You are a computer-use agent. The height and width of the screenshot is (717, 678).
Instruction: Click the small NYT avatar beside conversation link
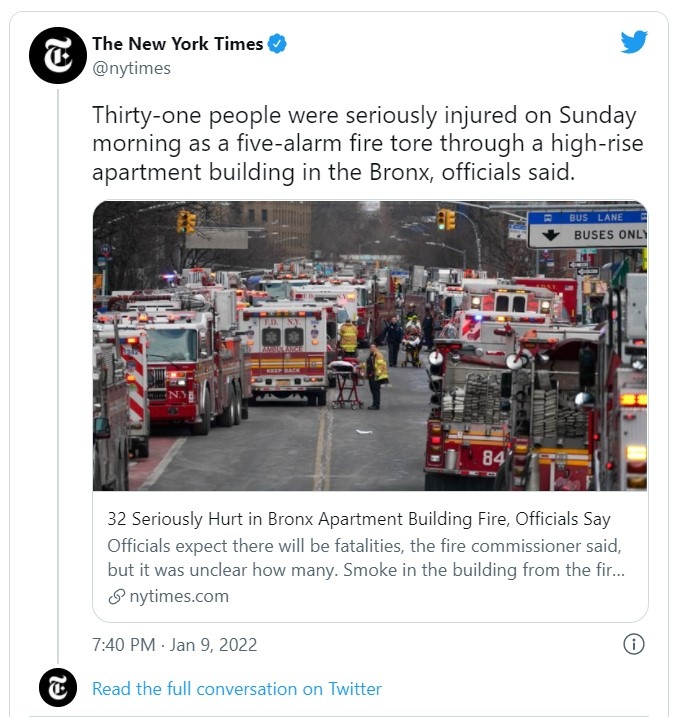tap(58, 687)
